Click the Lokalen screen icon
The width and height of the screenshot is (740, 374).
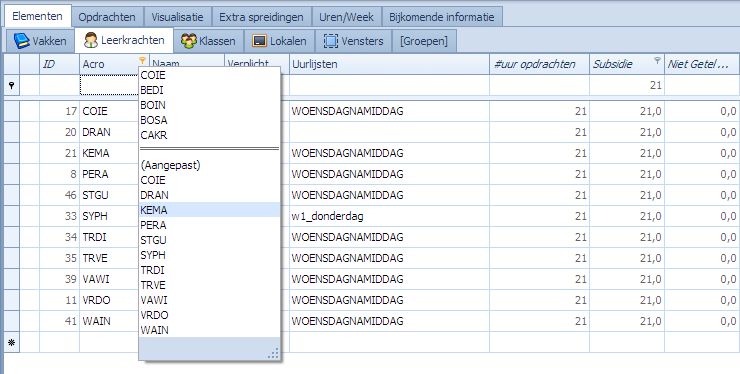(260, 41)
